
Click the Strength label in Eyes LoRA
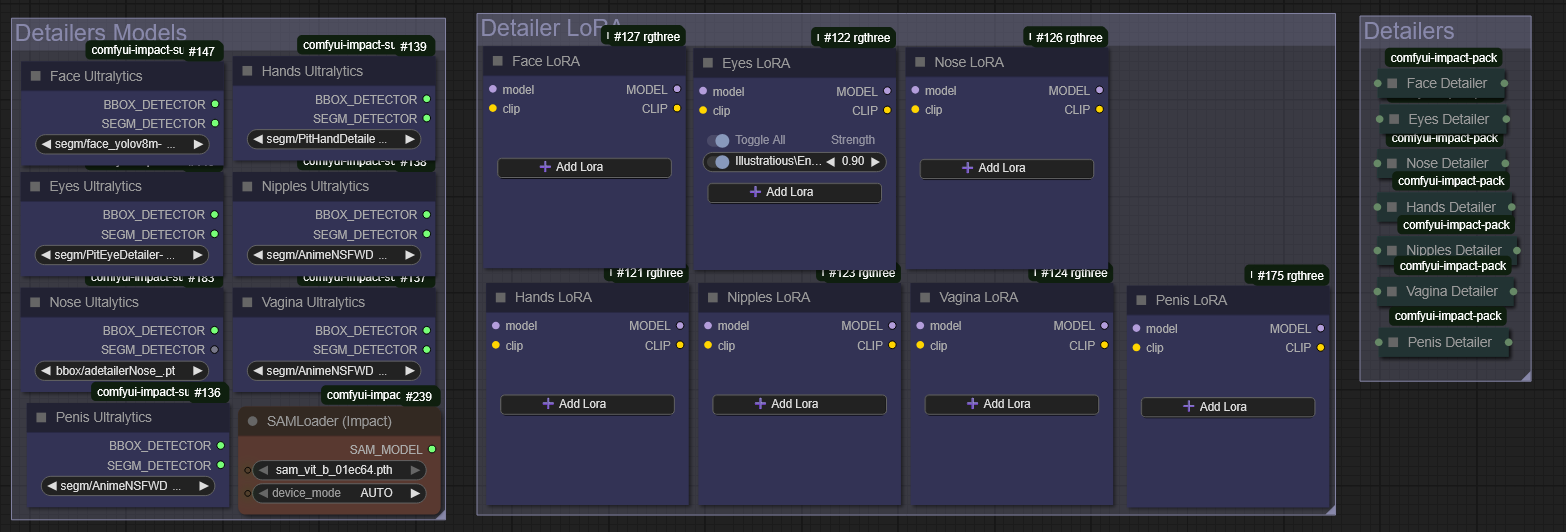point(853,140)
